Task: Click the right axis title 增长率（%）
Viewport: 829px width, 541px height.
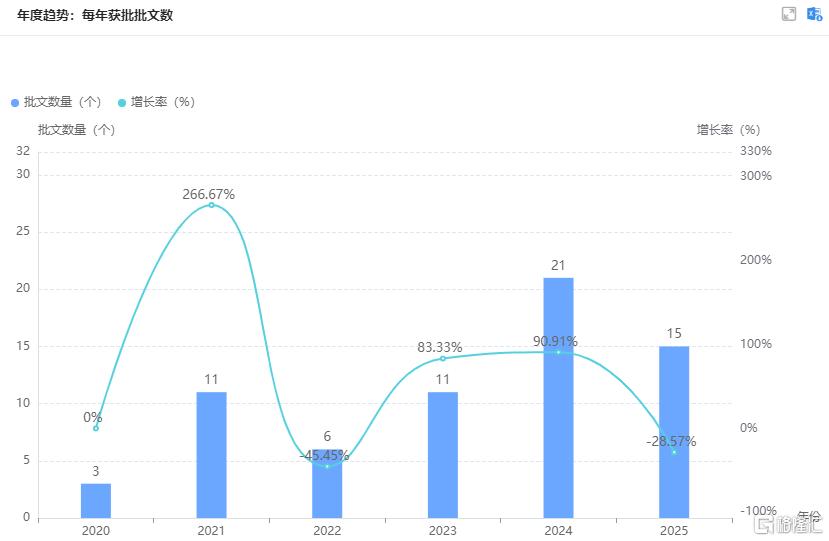Action: [729, 130]
